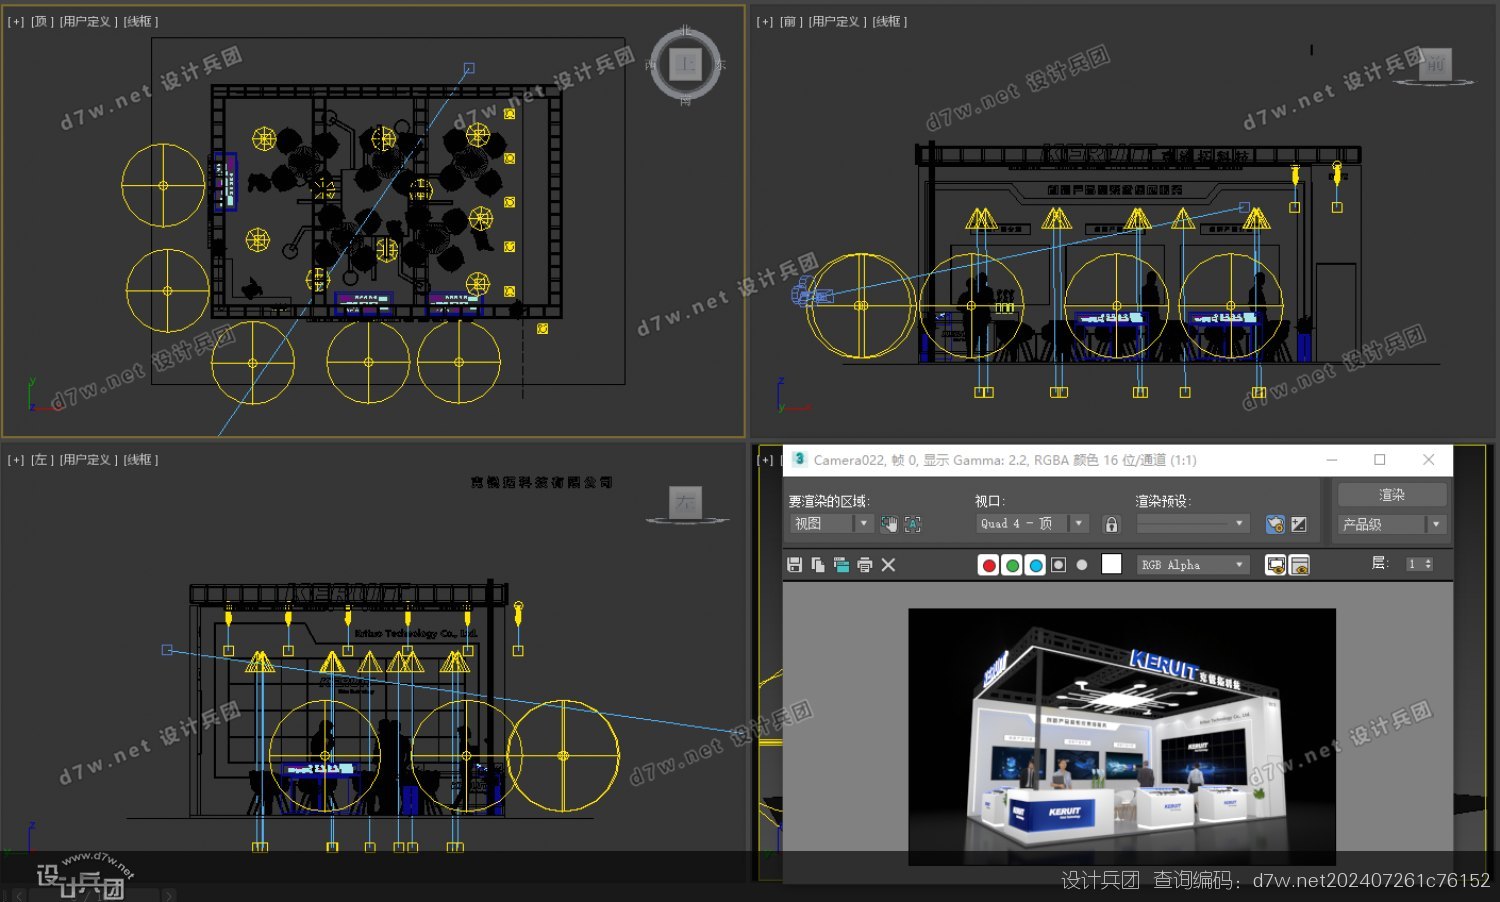The width and height of the screenshot is (1500, 902).
Task: Open top viewport [用户定义] shading menu
Action: coord(87,21)
